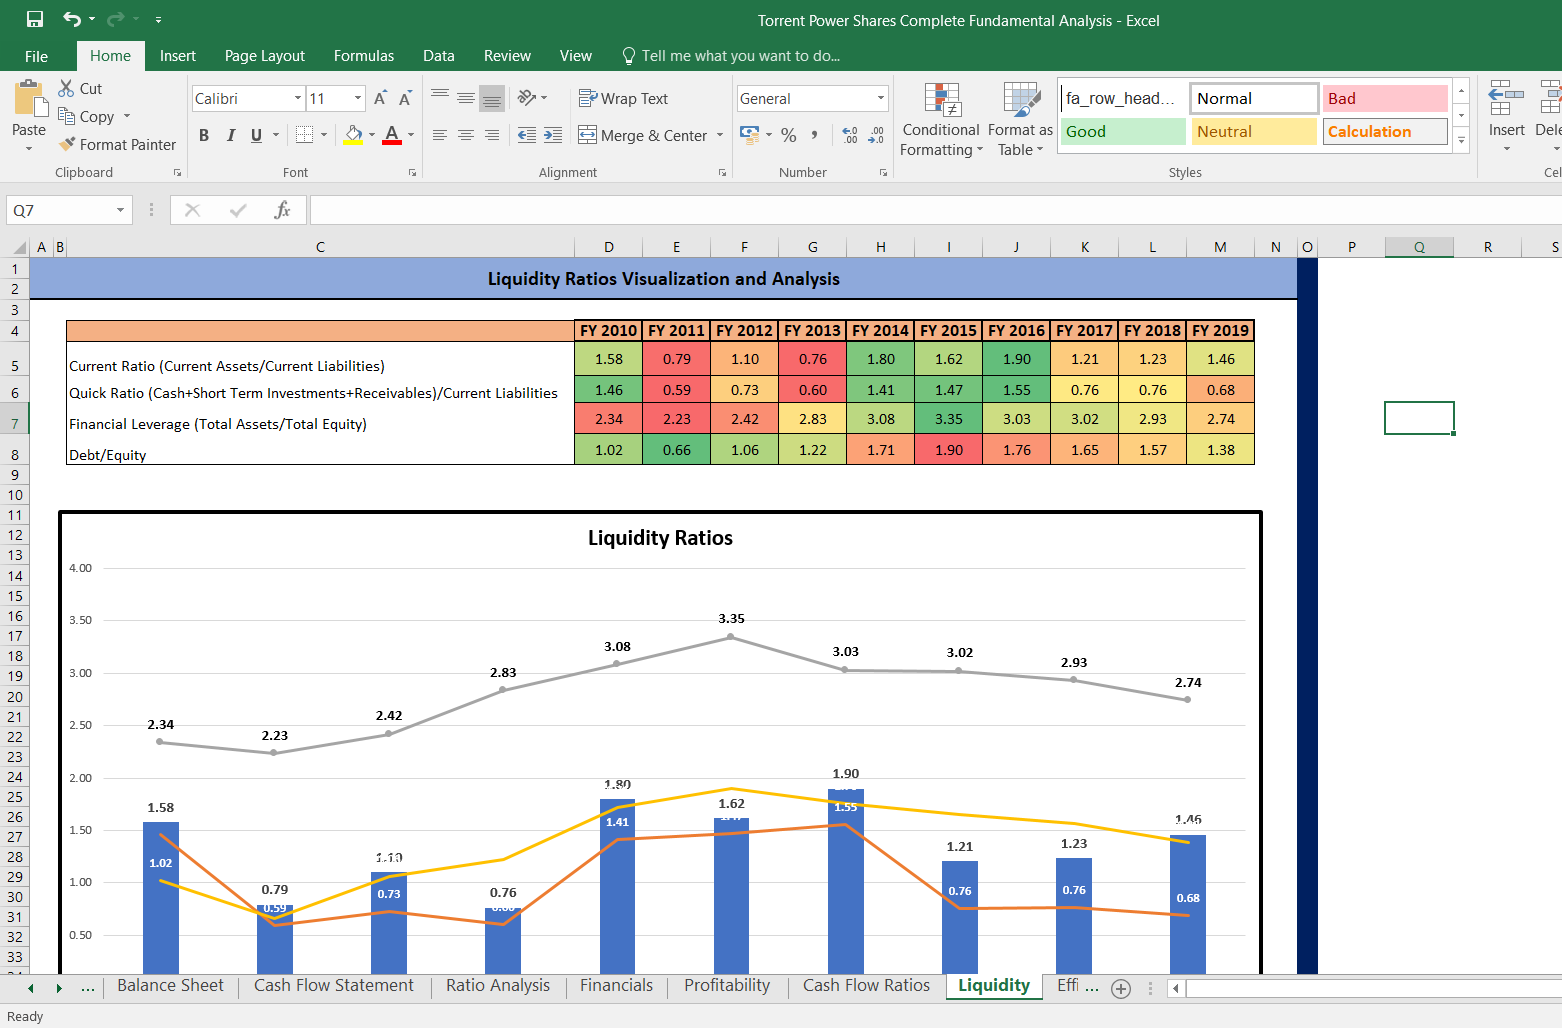Align cell text to the left
The image size is (1562, 1028).
point(440,135)
